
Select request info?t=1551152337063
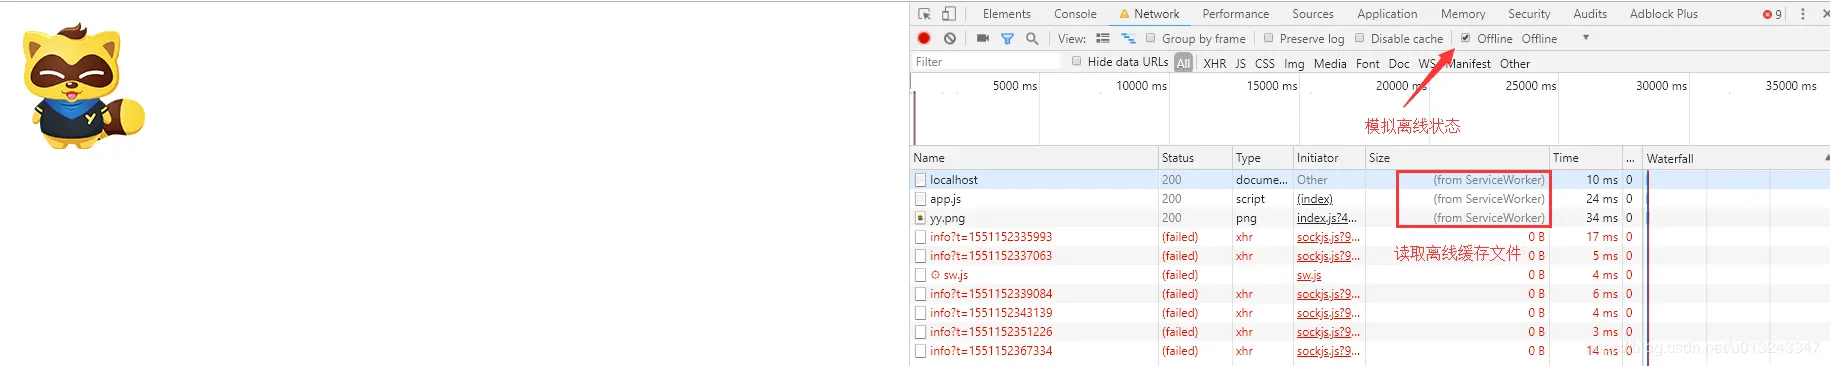point(1370,256)
